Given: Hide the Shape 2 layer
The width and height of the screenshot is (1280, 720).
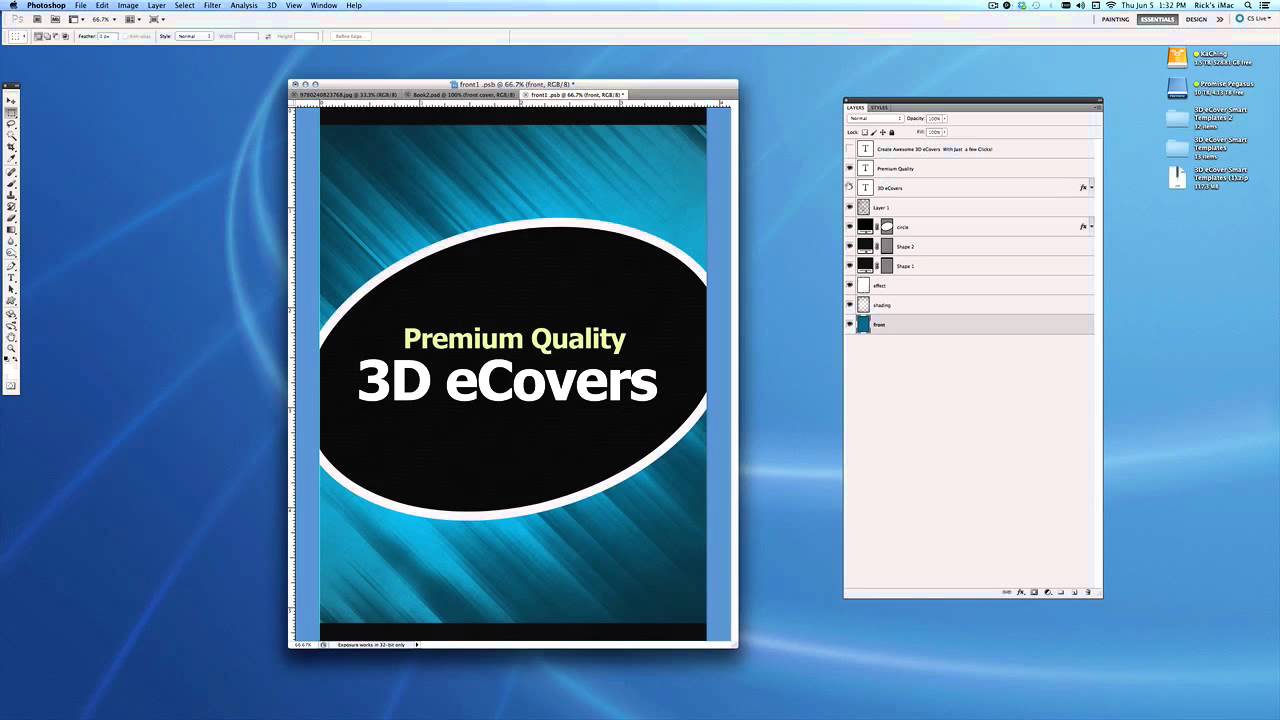Looking at the screenshot, I should coord(850,246).
